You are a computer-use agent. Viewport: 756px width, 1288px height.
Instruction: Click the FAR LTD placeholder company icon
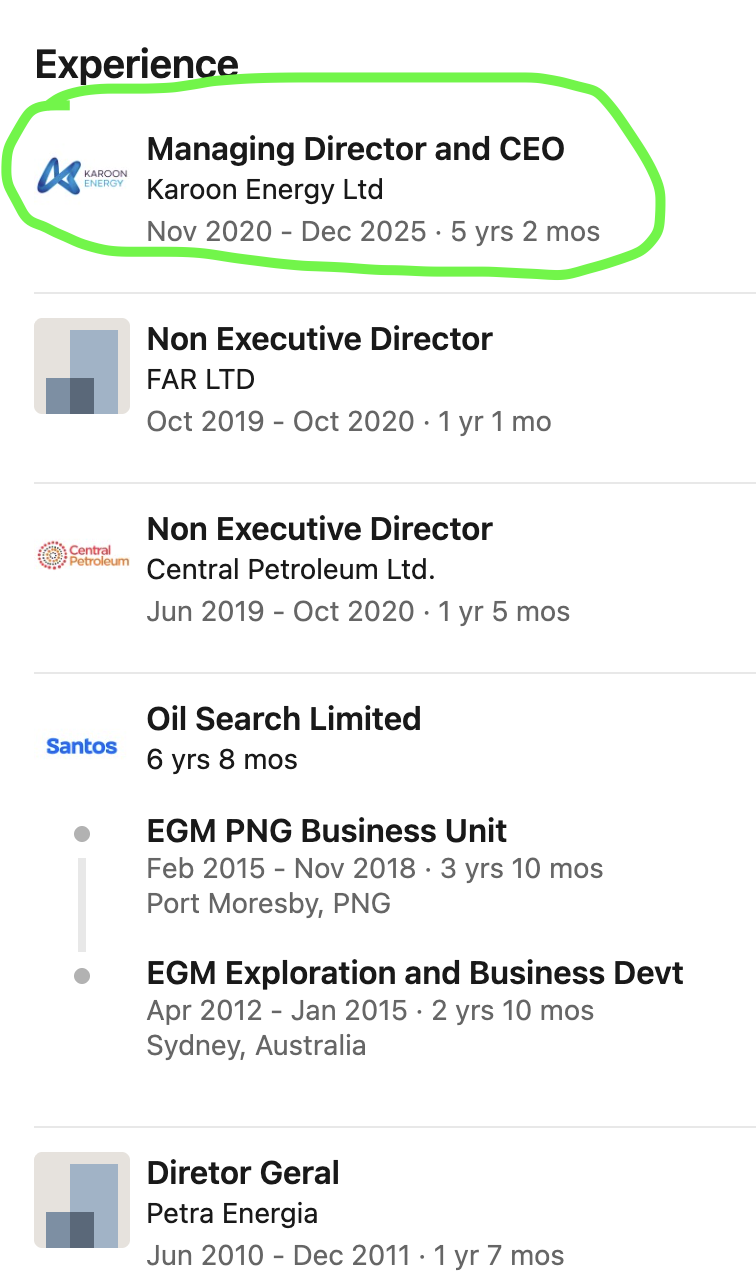(x=82, y=366)
